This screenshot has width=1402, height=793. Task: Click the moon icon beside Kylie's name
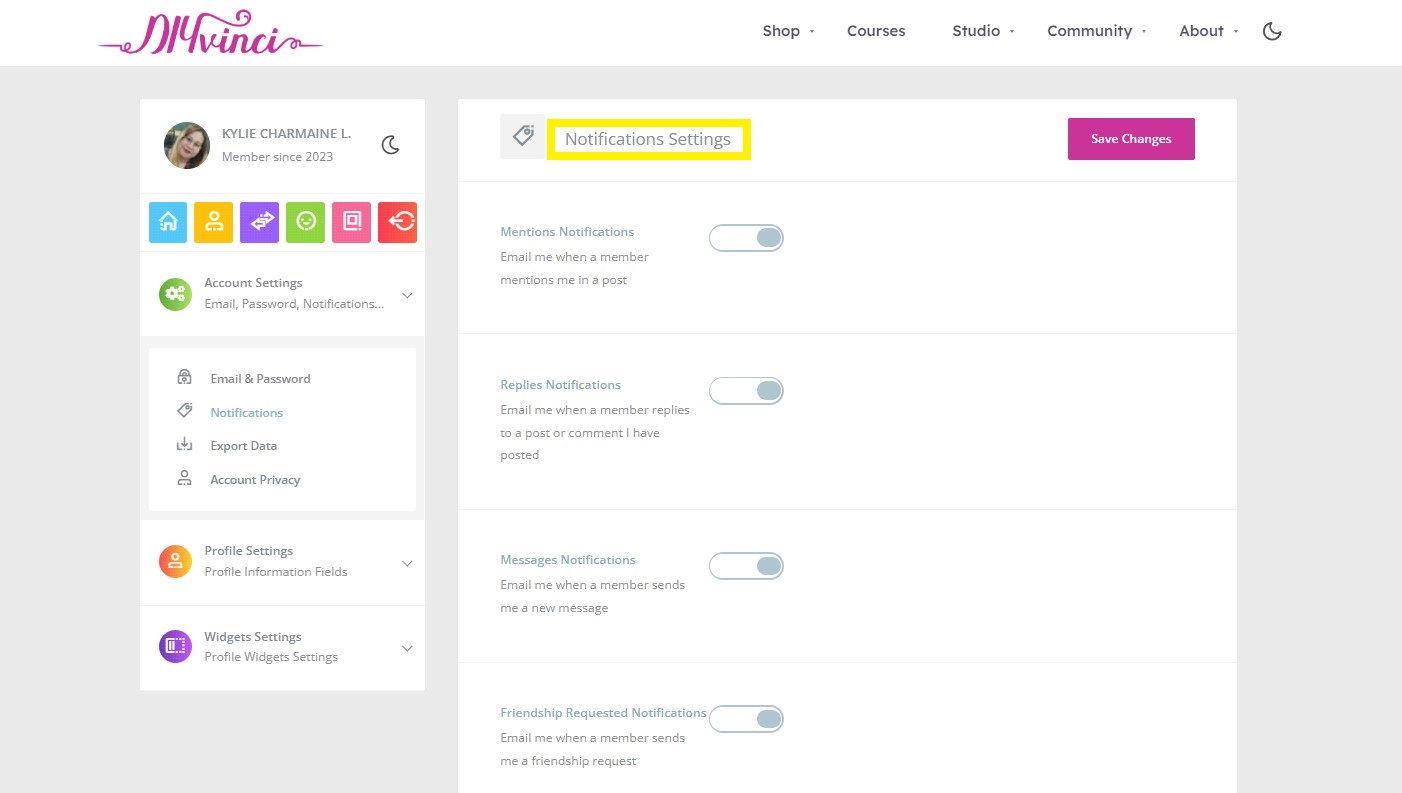click(x=391, y=146)
